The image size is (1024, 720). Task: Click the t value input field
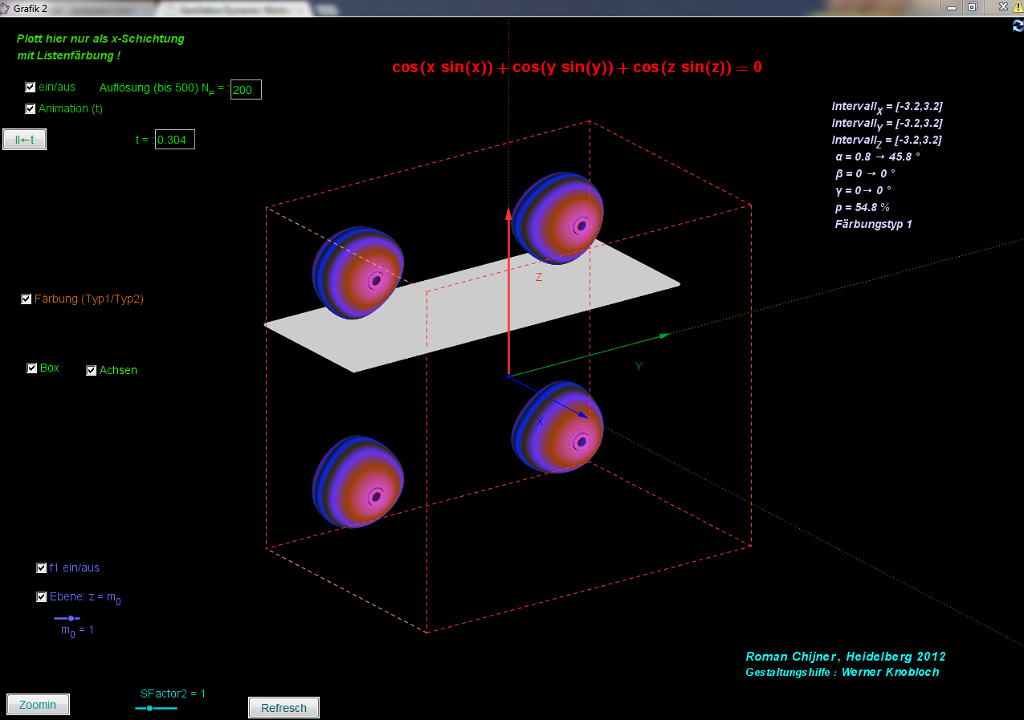click(x=175, y=140)
